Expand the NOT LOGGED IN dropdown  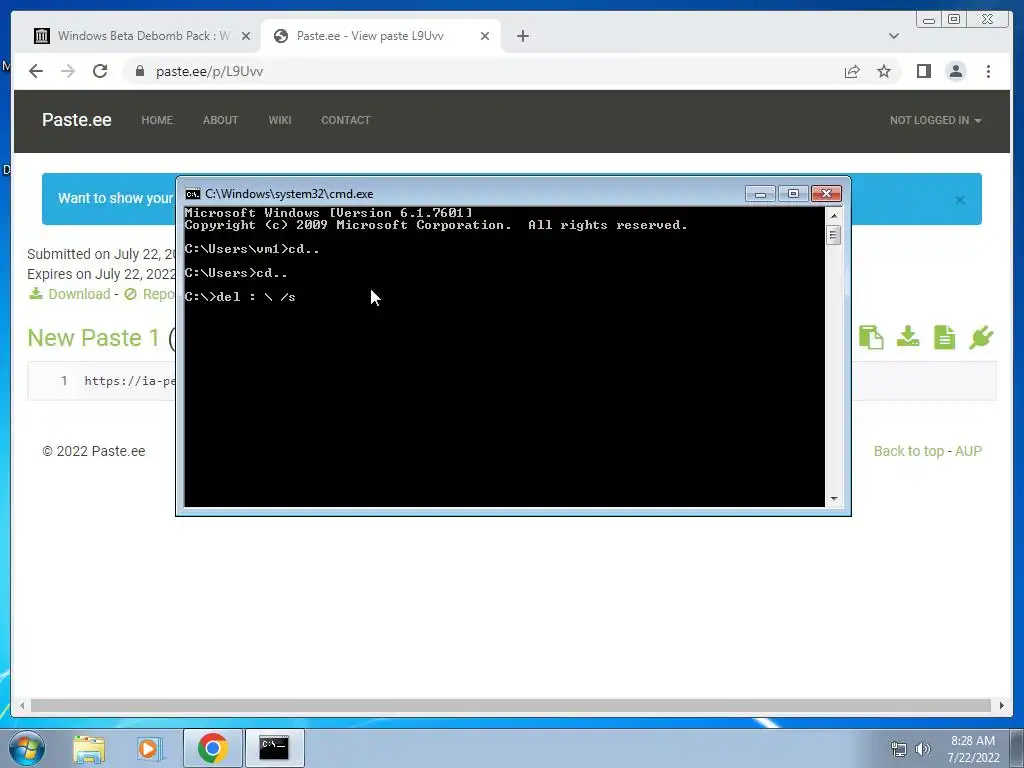935,120
